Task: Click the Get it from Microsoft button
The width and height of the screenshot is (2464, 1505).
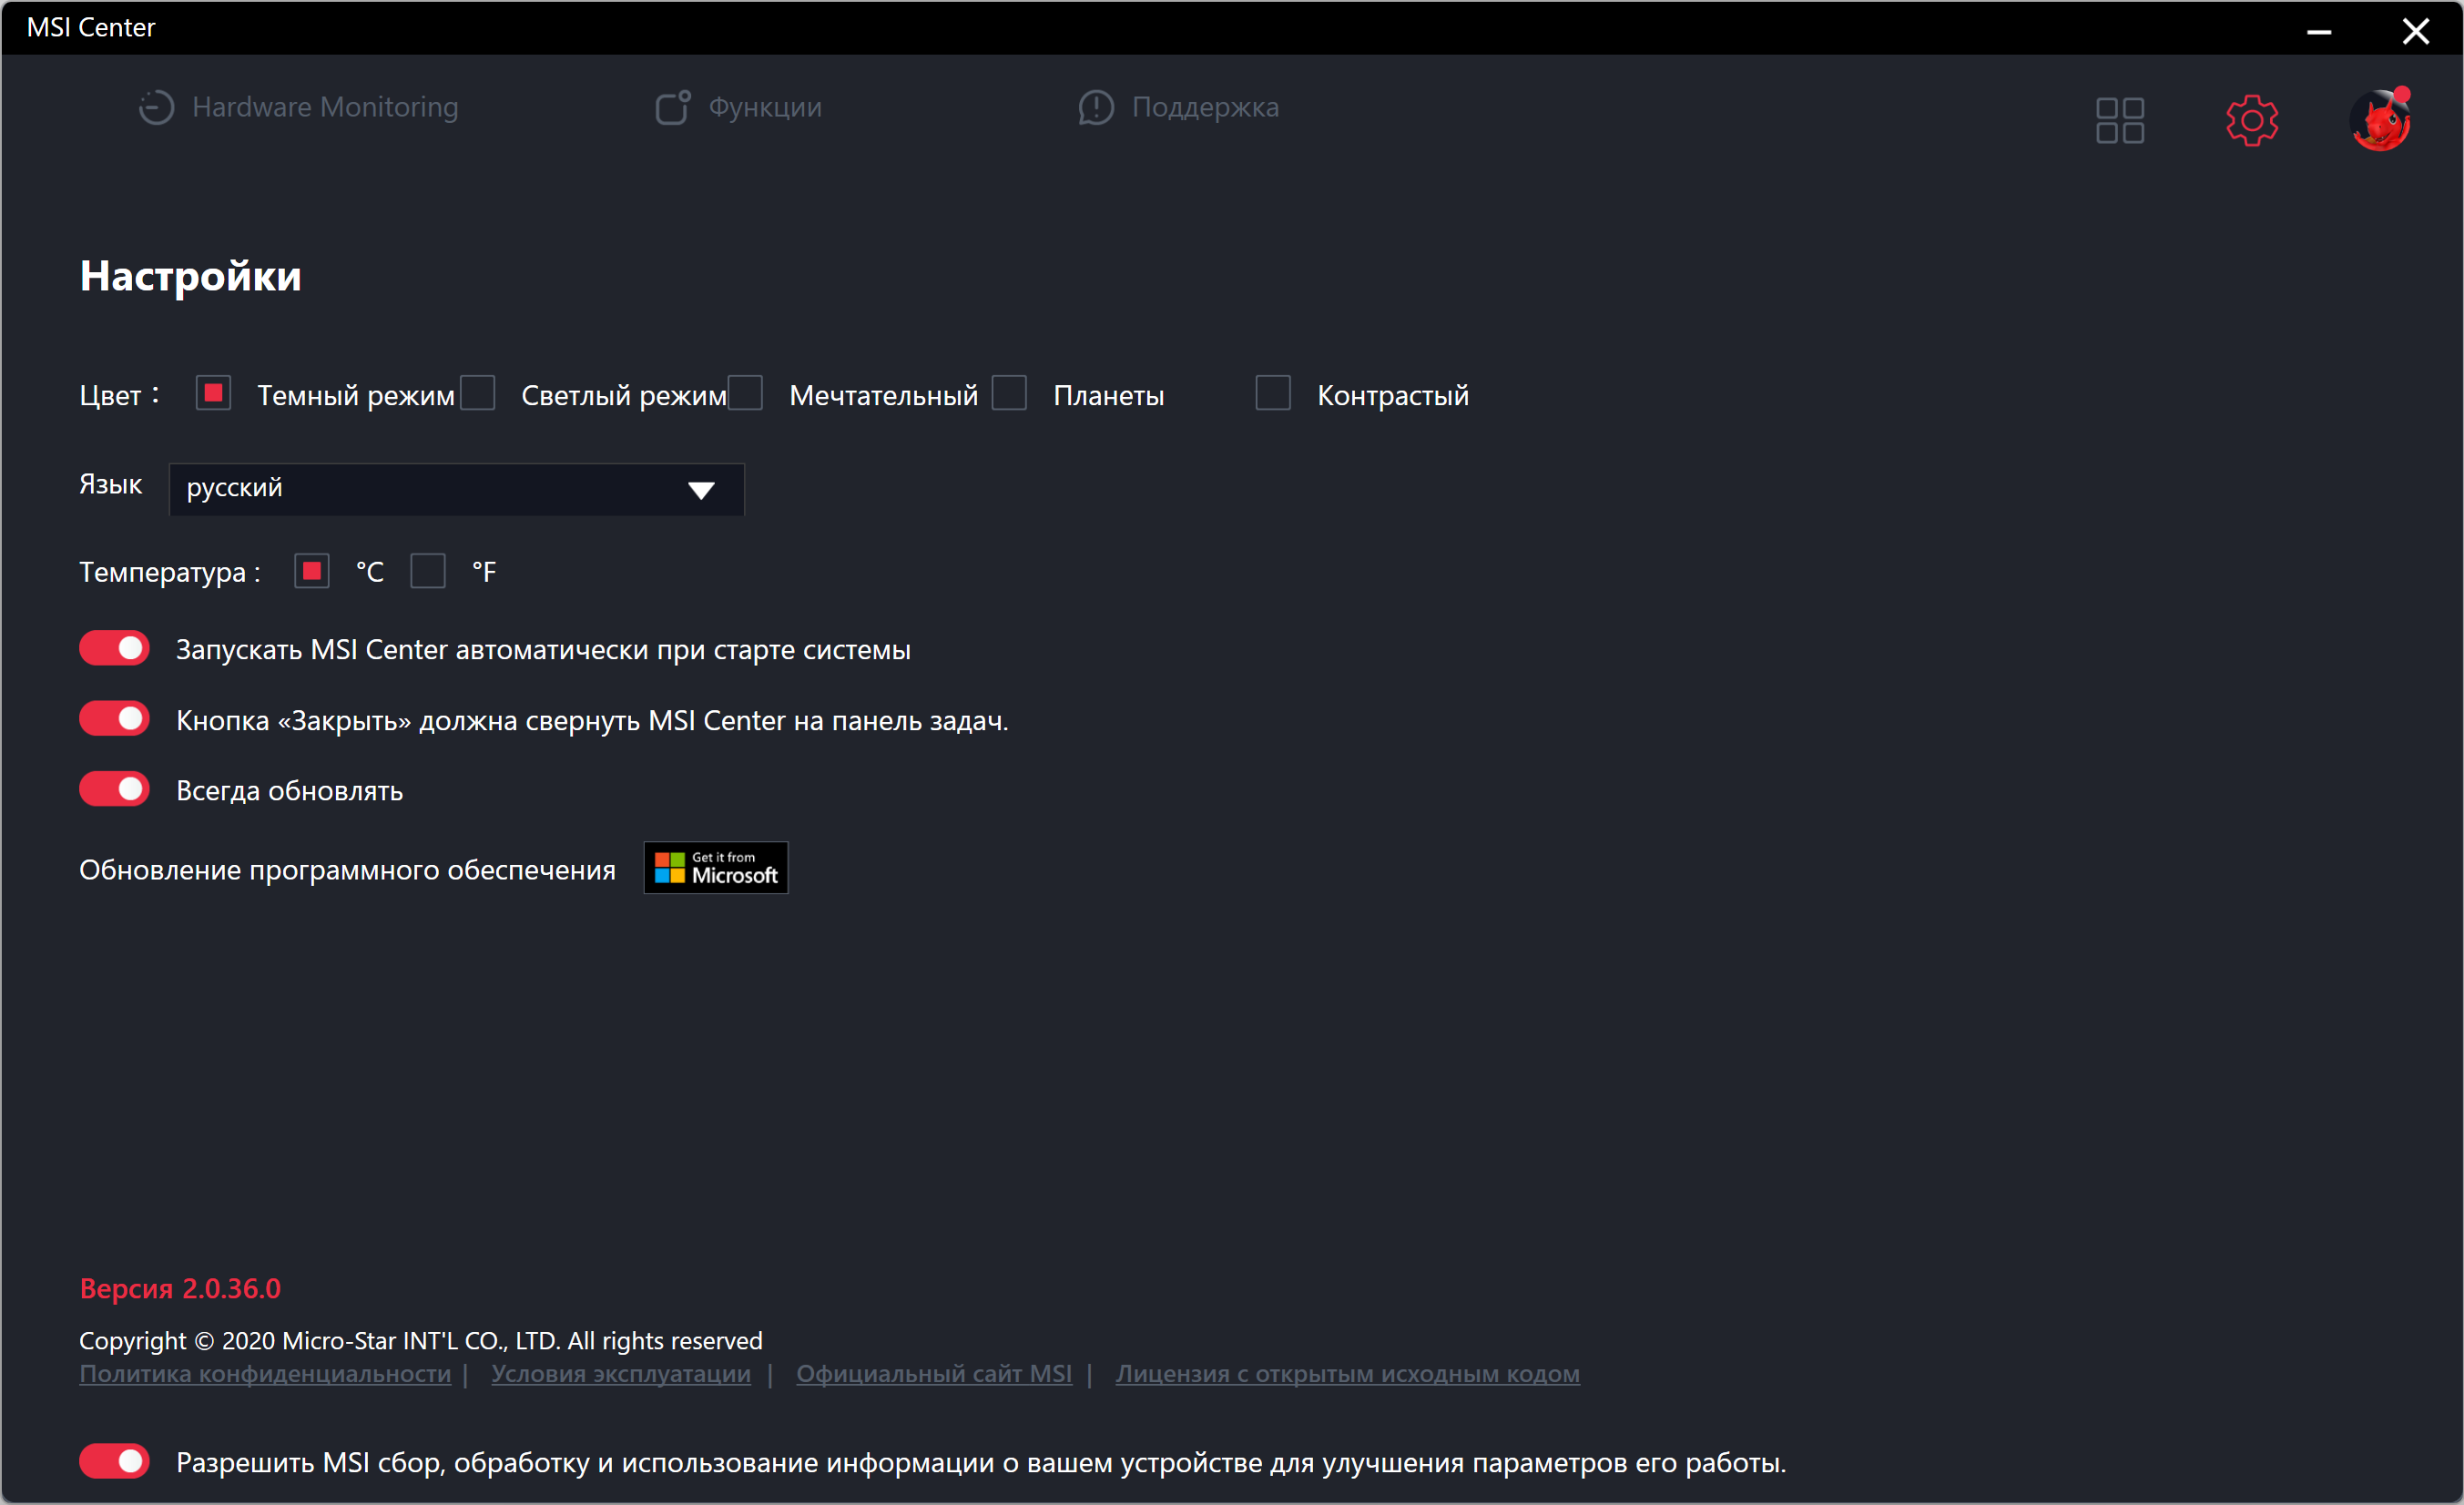Action: click(716, 867)
